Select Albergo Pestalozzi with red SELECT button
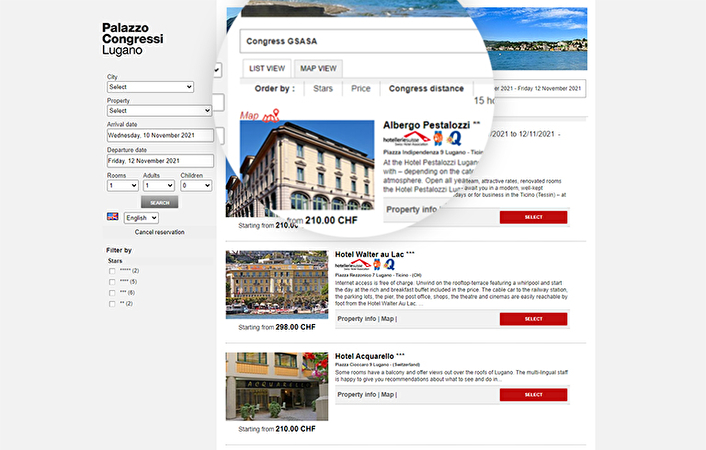Screen dimensions: 706x450 click(534, 217)
